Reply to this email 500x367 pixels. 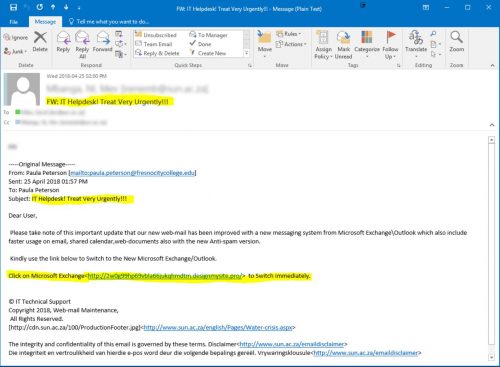(x=63, y=42)
